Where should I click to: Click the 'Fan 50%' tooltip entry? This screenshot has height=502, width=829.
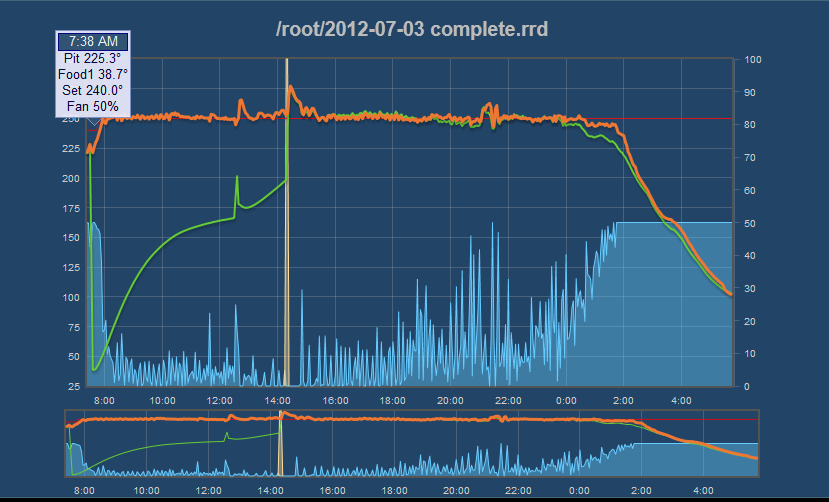point(91,106)
